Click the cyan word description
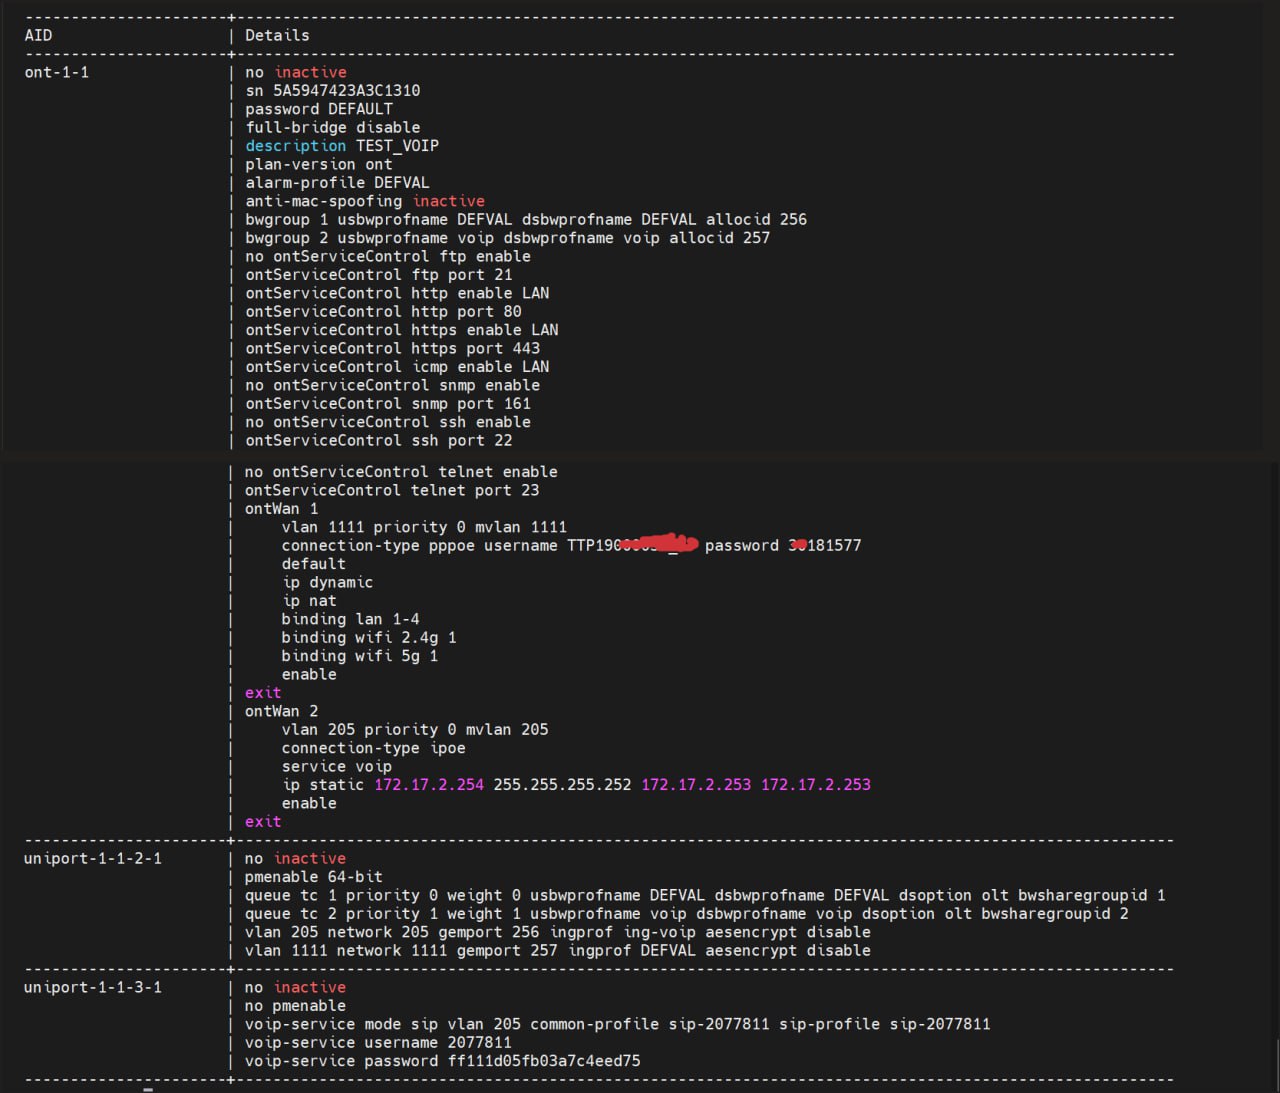This screenshot has width=1280, height=1093. click(295, 145)
